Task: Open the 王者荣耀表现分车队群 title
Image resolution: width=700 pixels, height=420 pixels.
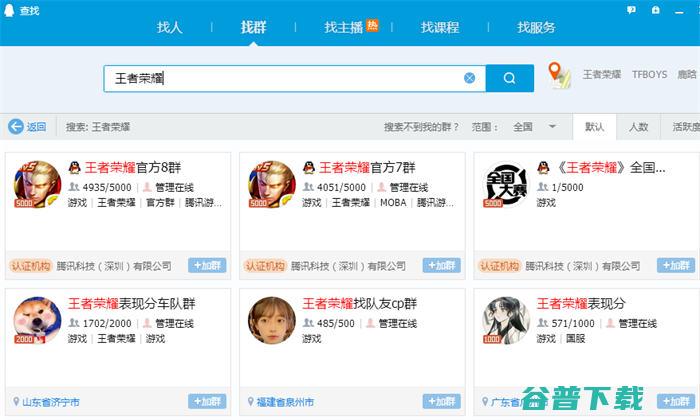Action: coord(131,304)
